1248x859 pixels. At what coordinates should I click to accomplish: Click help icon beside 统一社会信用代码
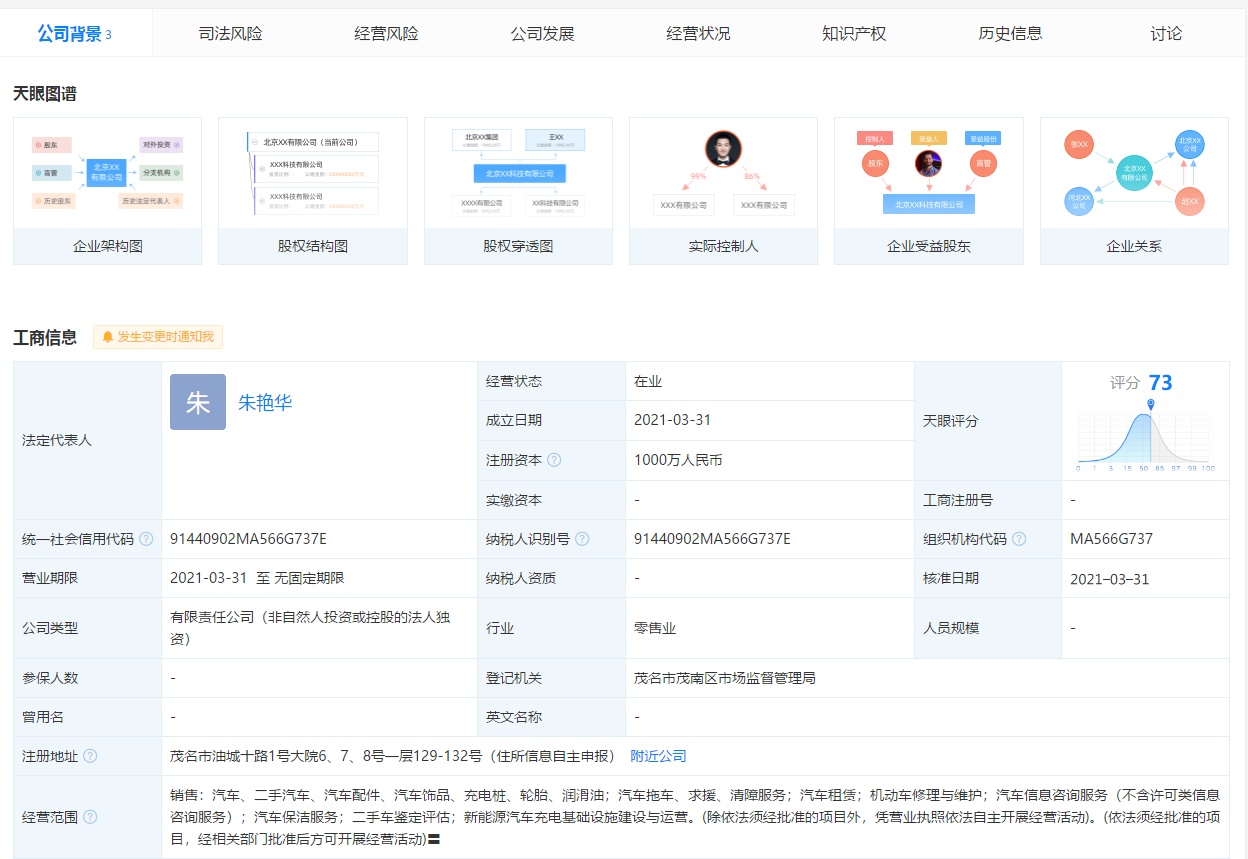(x=146, y=539)
